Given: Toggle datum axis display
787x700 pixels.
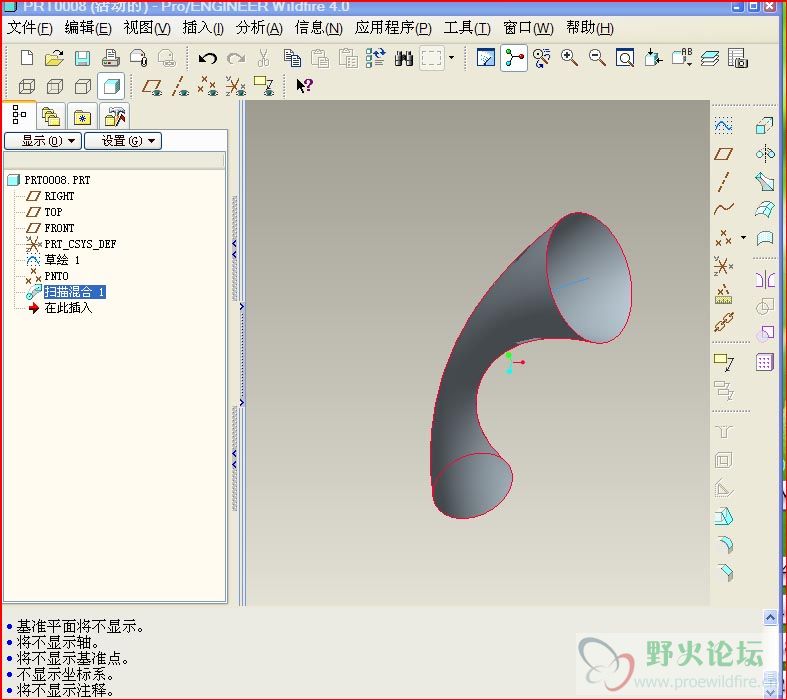Looking at the screenshot, I should (x=180, y=86).
